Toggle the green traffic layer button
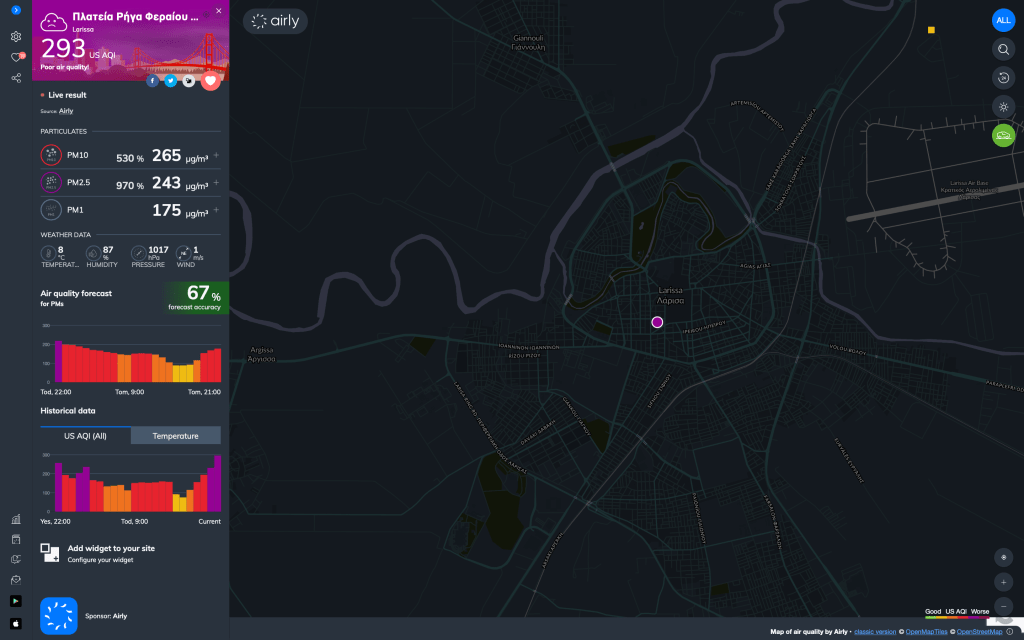Viewport: 1024px width, 640px height. 1004,135
